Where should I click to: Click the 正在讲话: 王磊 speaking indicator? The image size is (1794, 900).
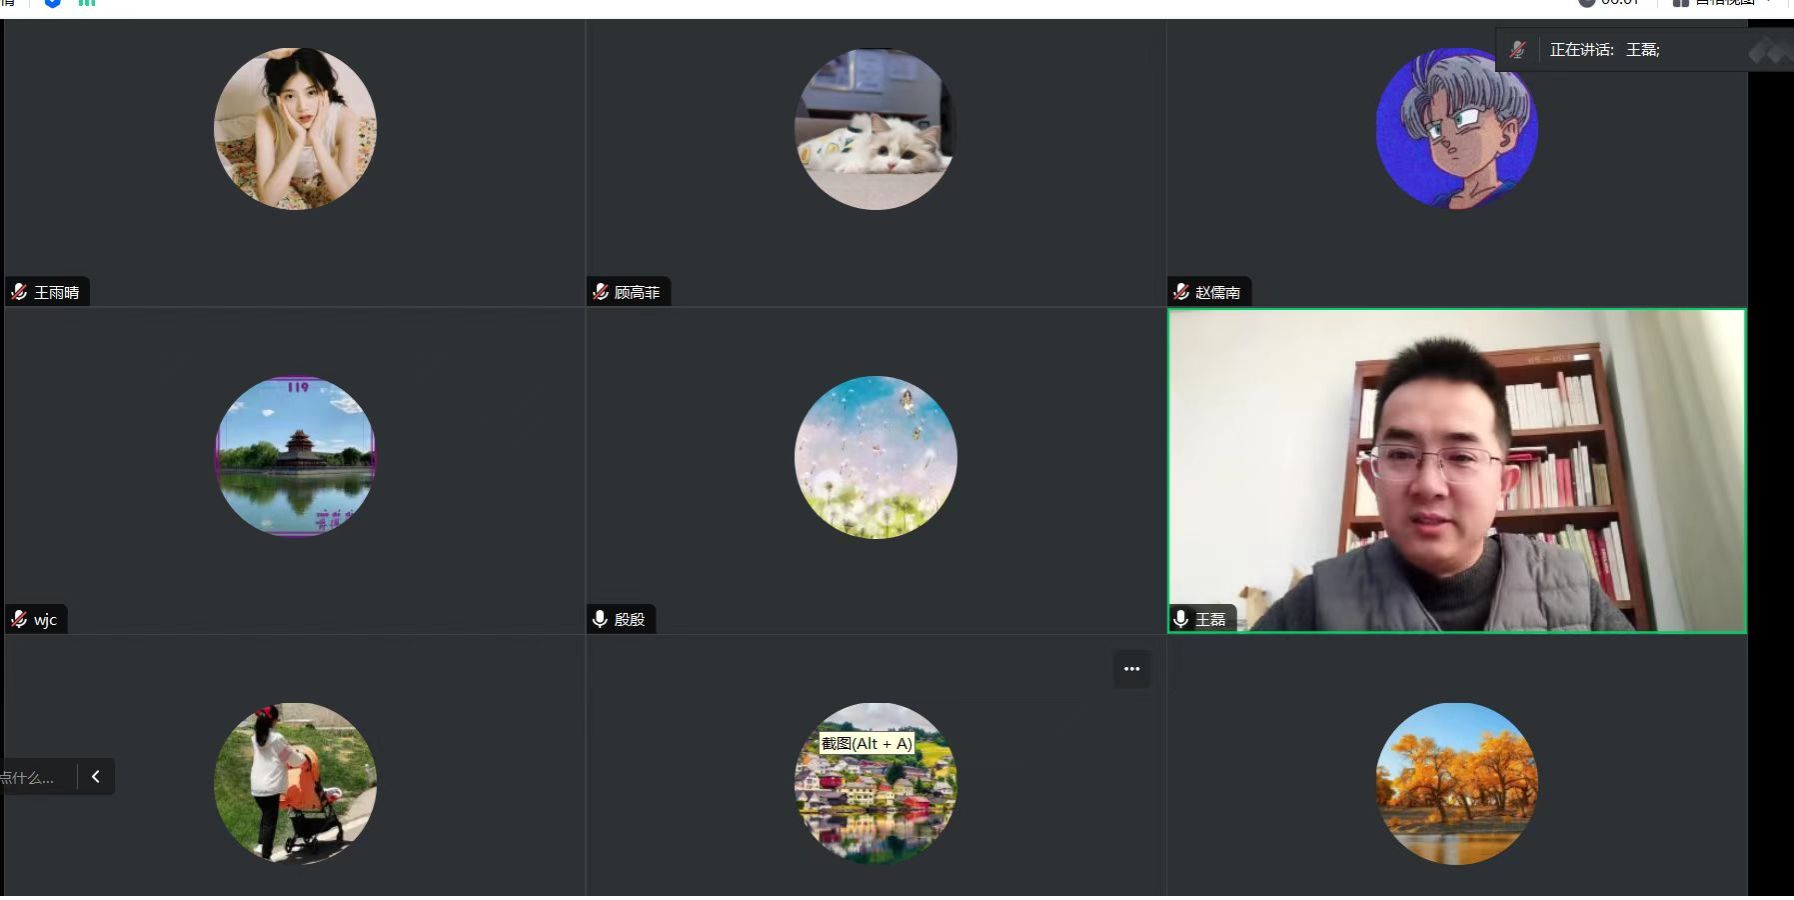pos(1604,49)
